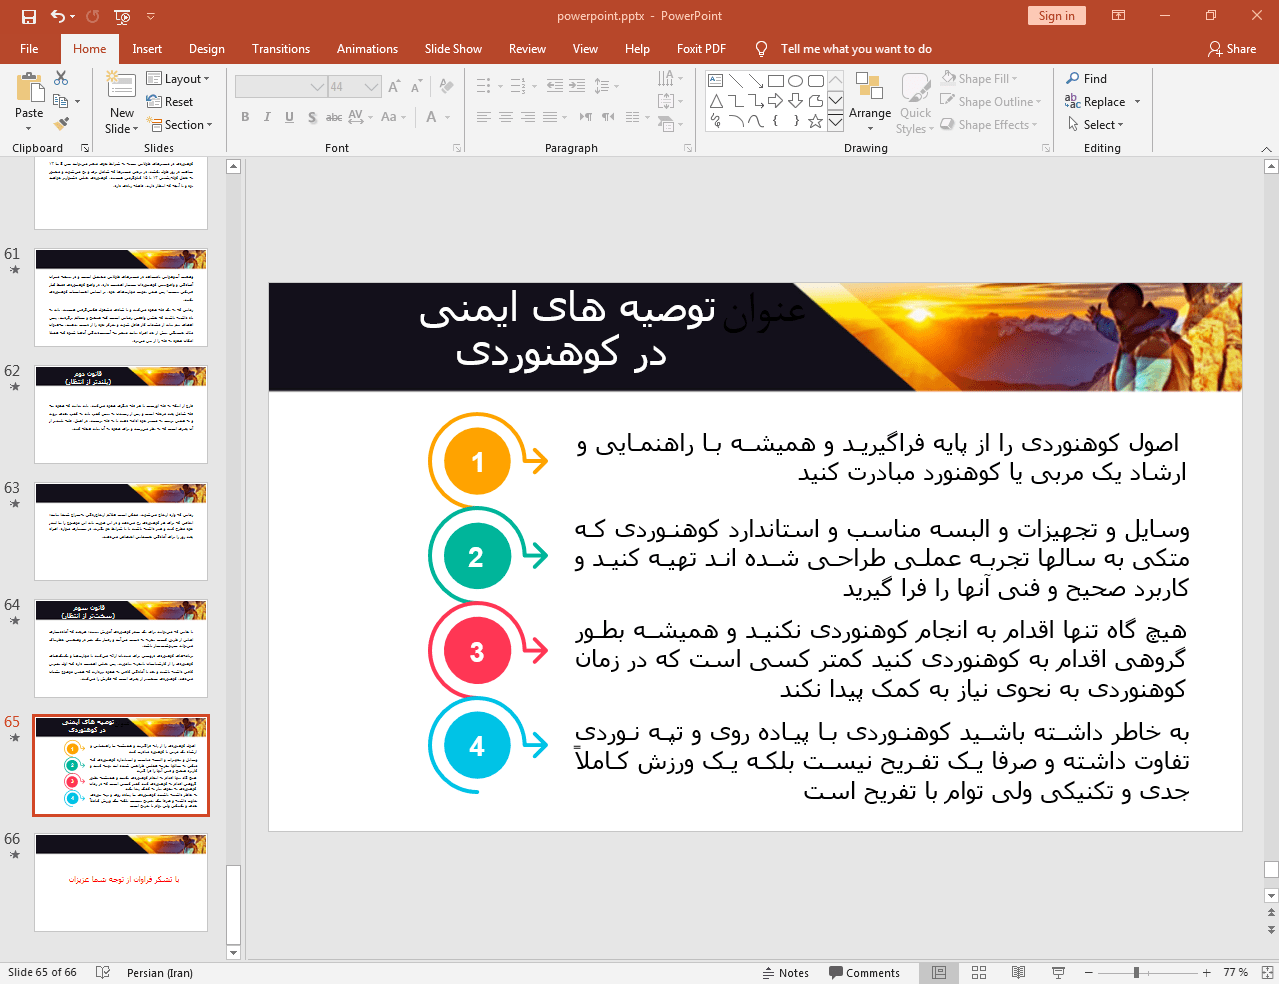
Task: Switch to Reading View icon
Action: click(1018, 972)
